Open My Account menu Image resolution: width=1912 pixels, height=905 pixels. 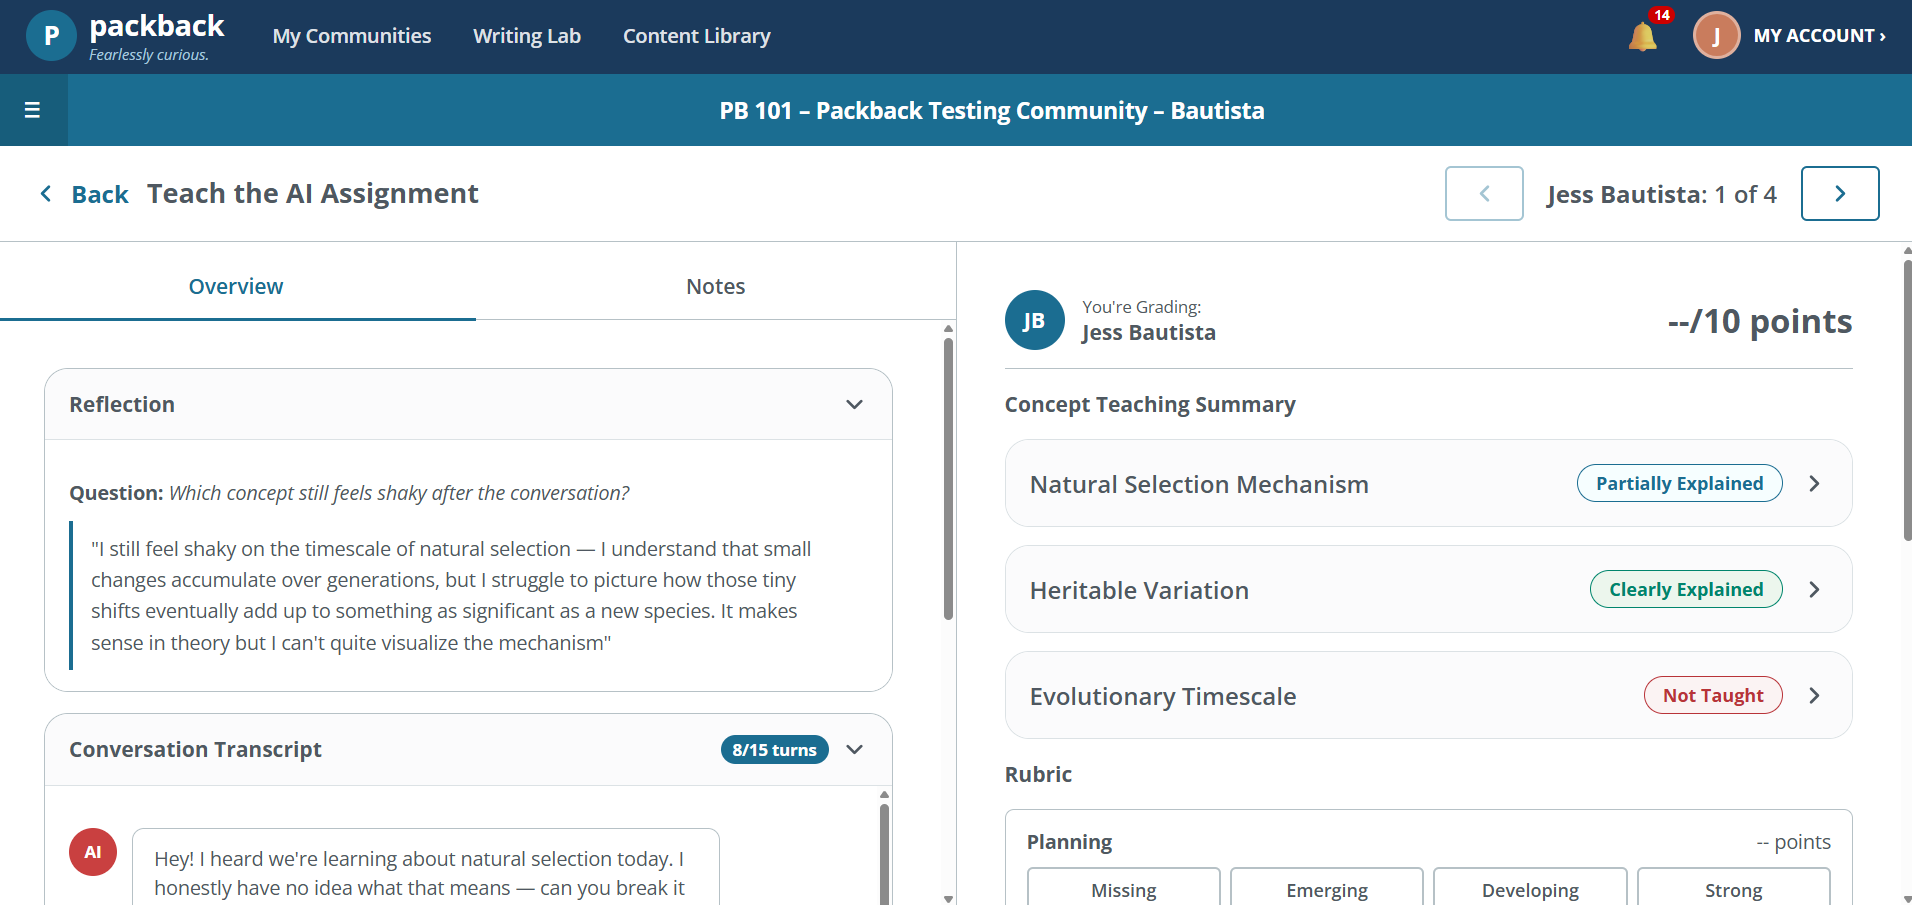coord(1819,36)
